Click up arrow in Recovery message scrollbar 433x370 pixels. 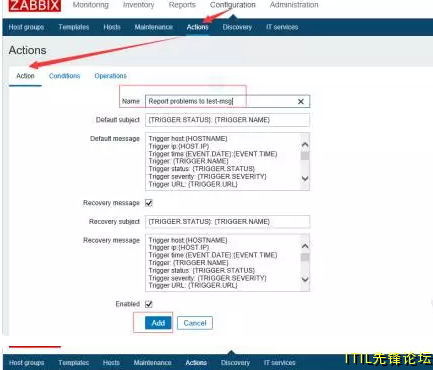point(305,246)
